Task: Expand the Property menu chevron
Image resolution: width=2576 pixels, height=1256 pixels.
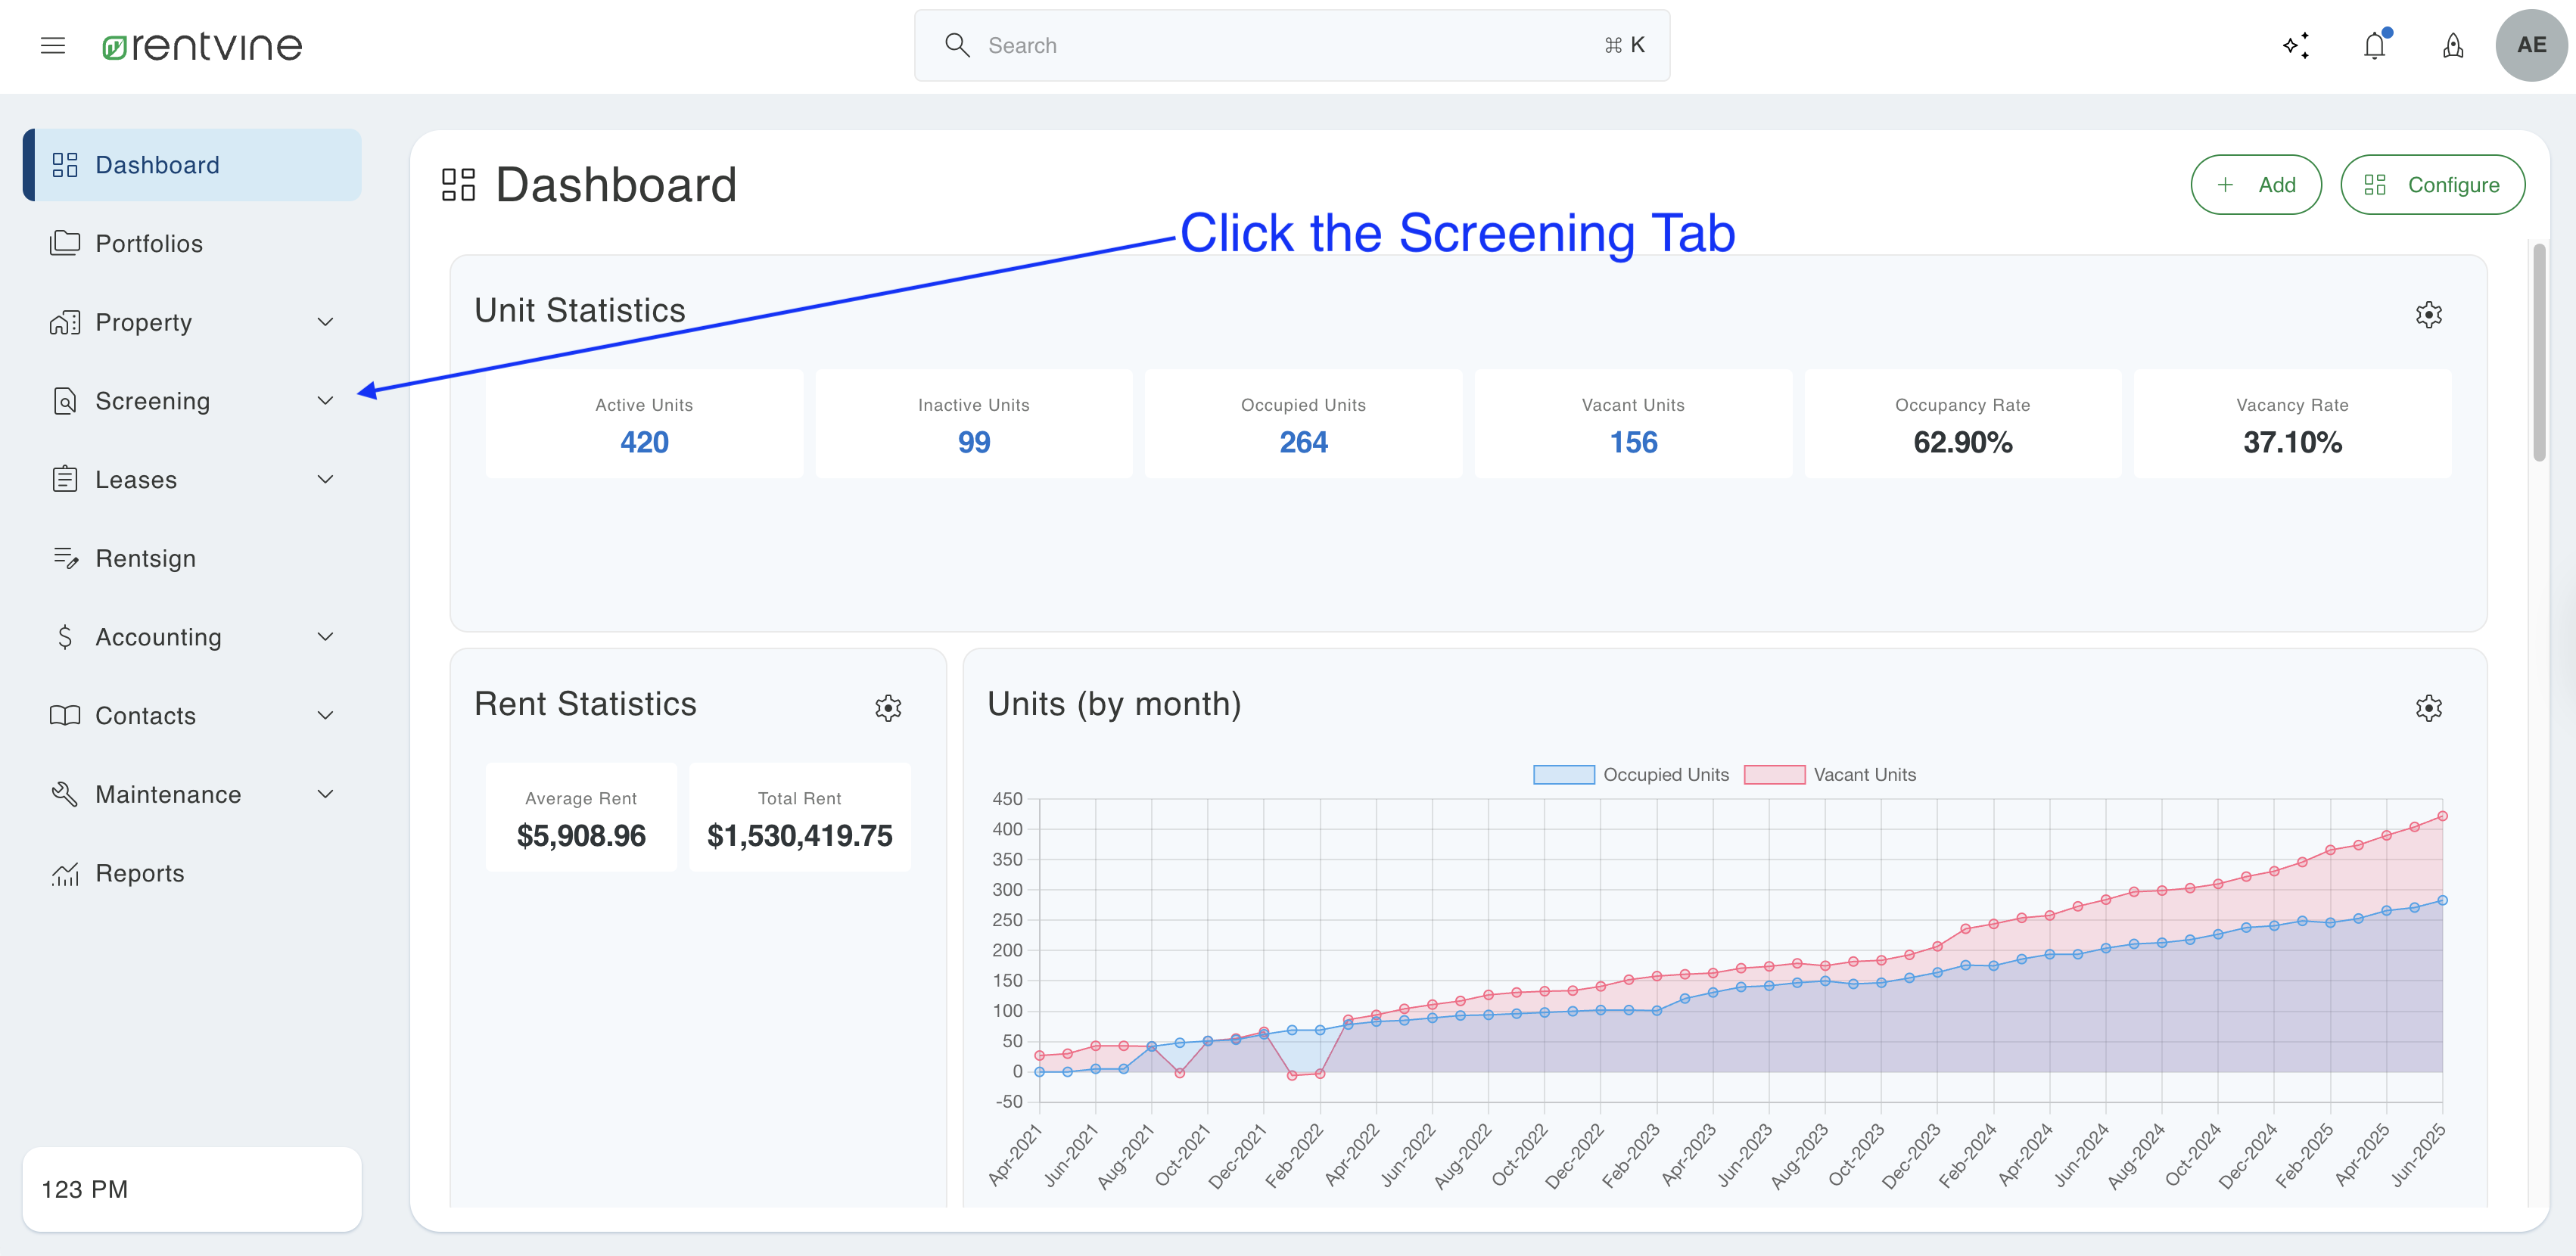Action: coord(325,322)
